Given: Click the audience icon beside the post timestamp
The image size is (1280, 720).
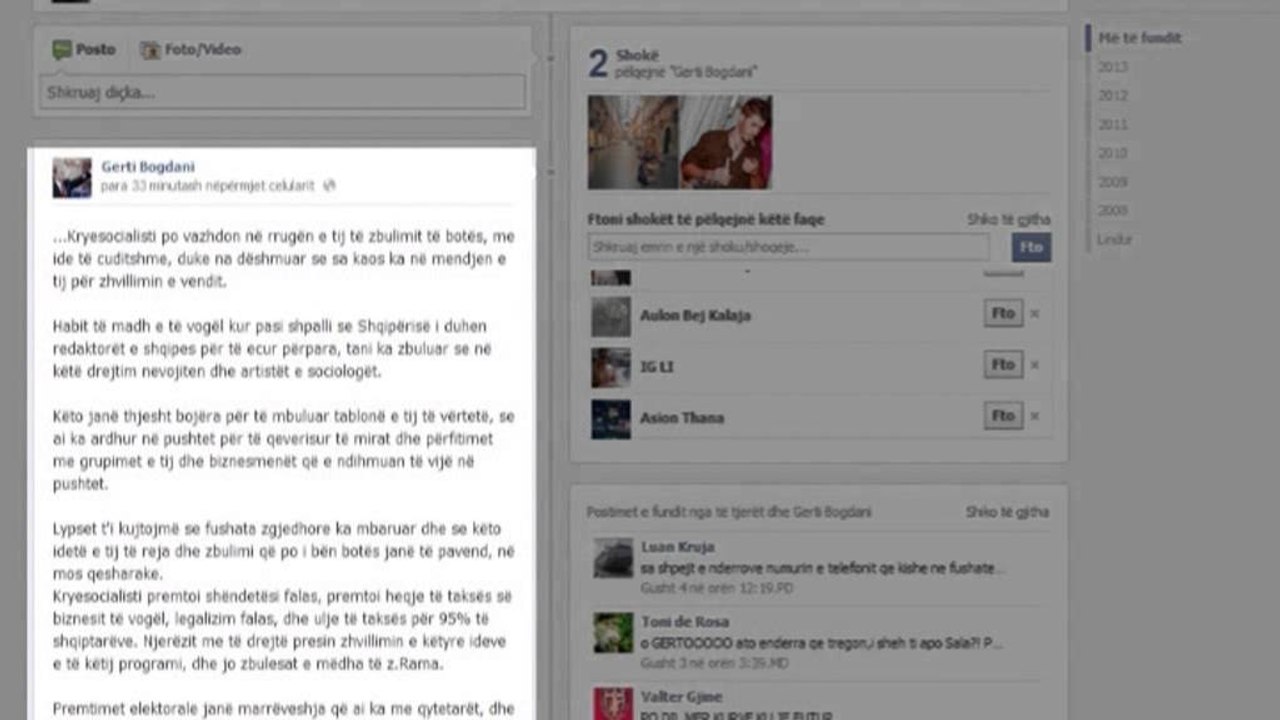Looking at the screenshot, I should click(329, 186).
